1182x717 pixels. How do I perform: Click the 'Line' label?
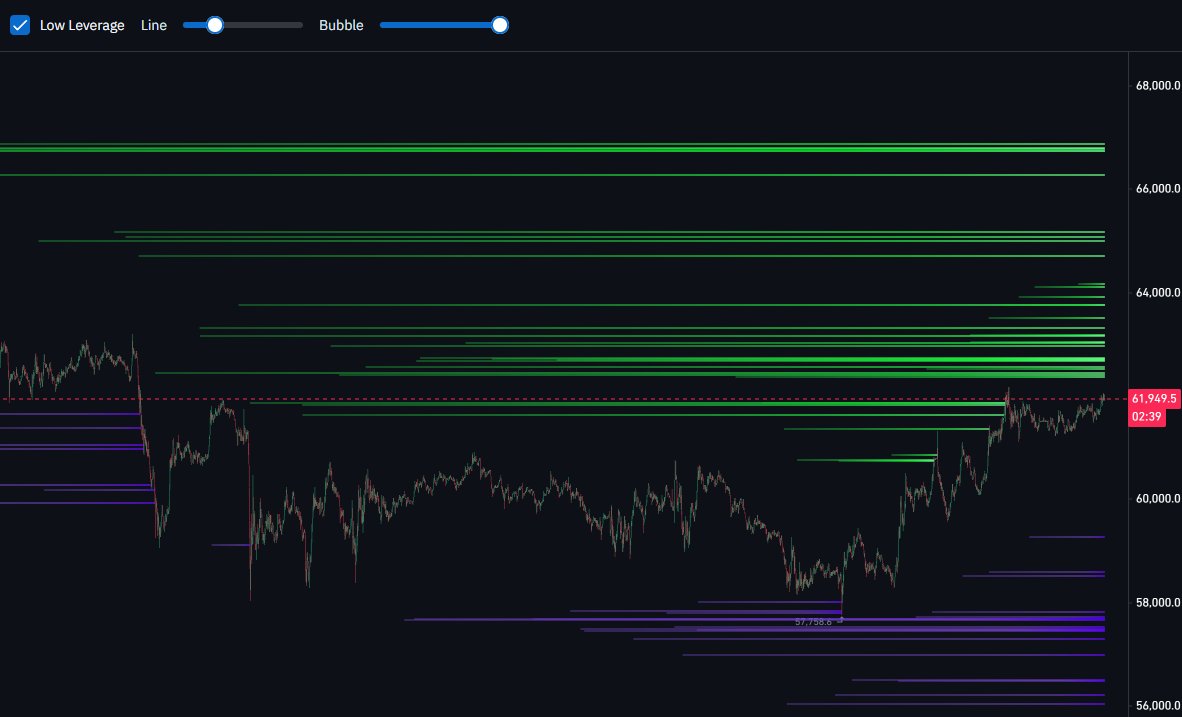point(154,25)
